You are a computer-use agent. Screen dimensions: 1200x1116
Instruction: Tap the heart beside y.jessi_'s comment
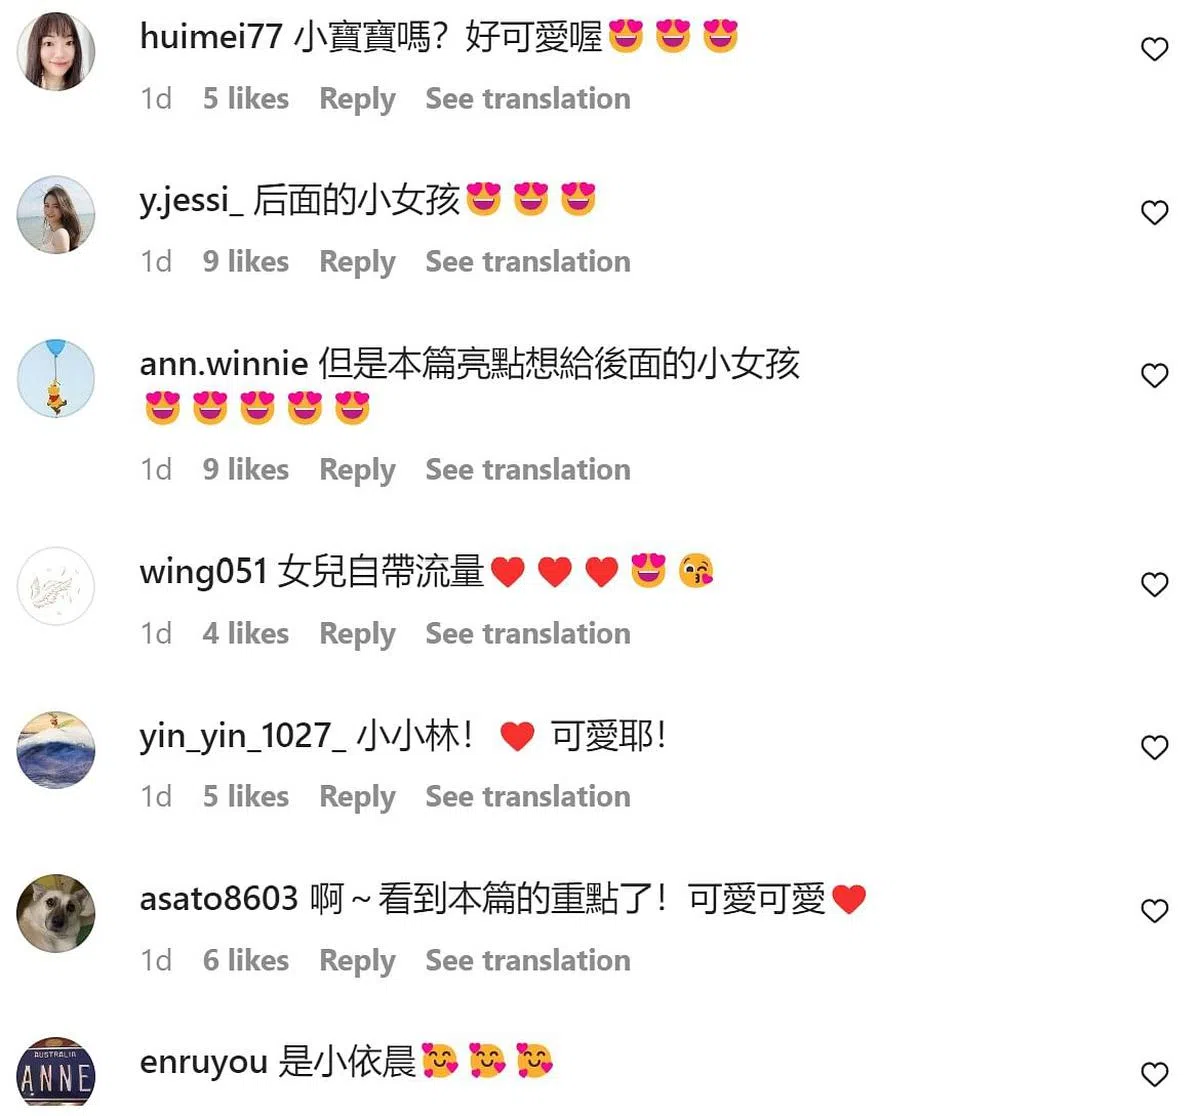1154,212
